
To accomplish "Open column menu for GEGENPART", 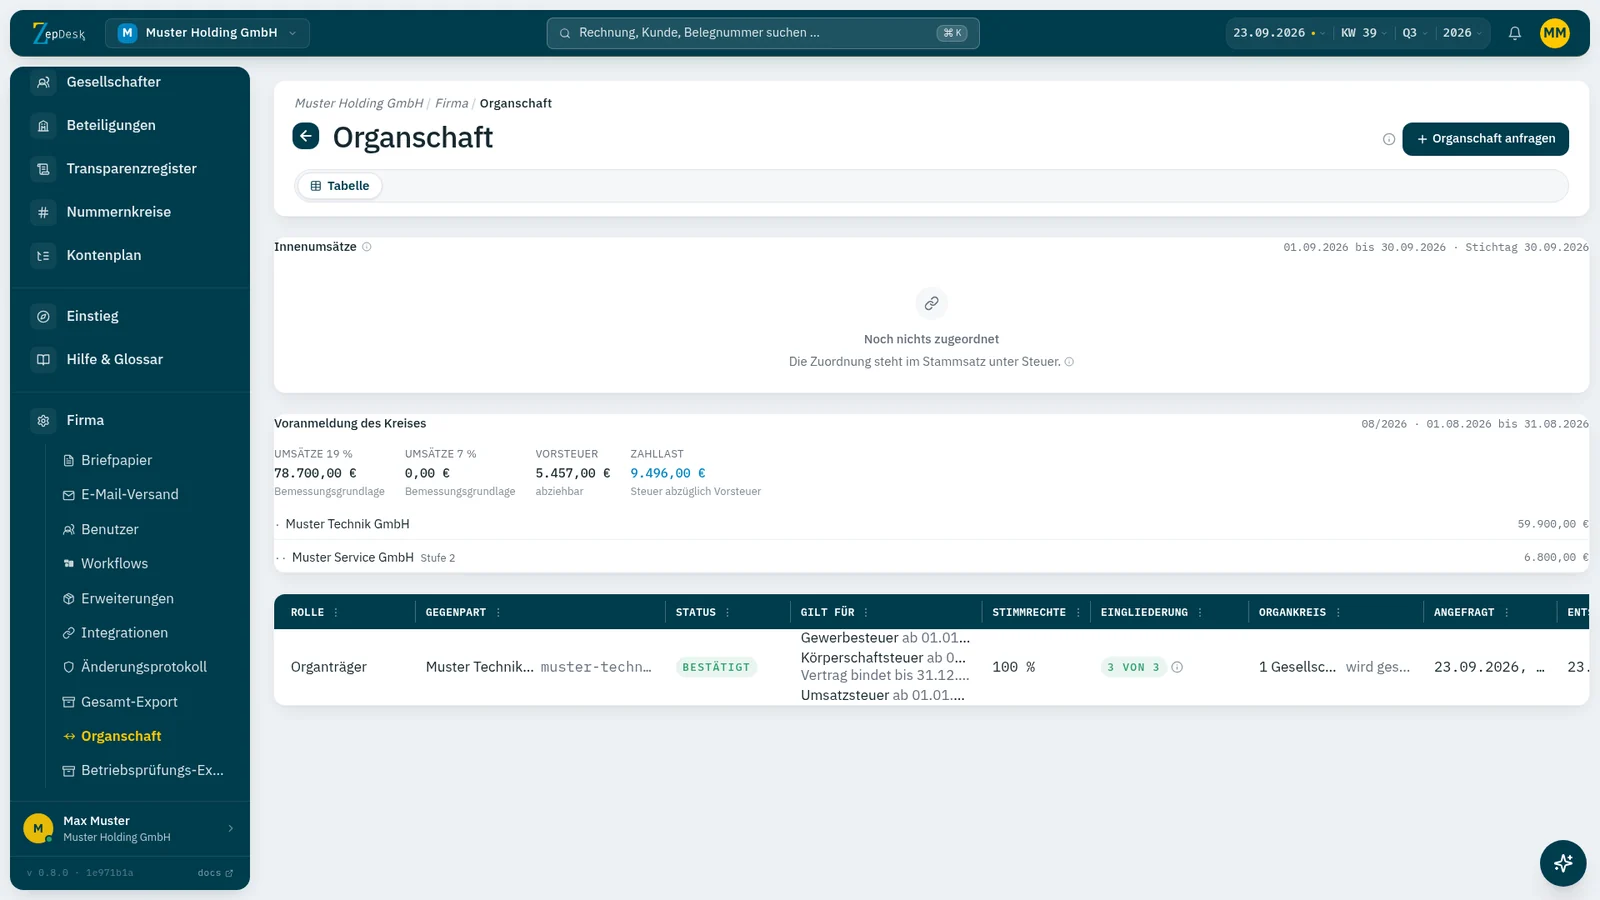I will pos(498,612).
